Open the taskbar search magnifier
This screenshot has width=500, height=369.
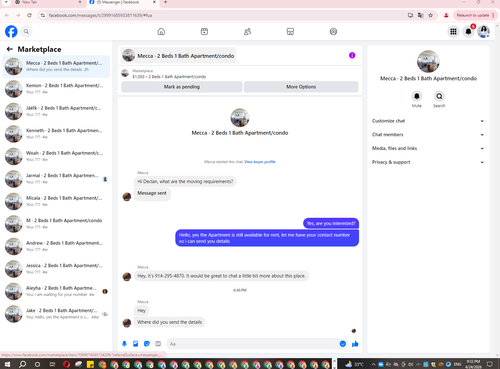pyautogui.click(x=22, y=364)
